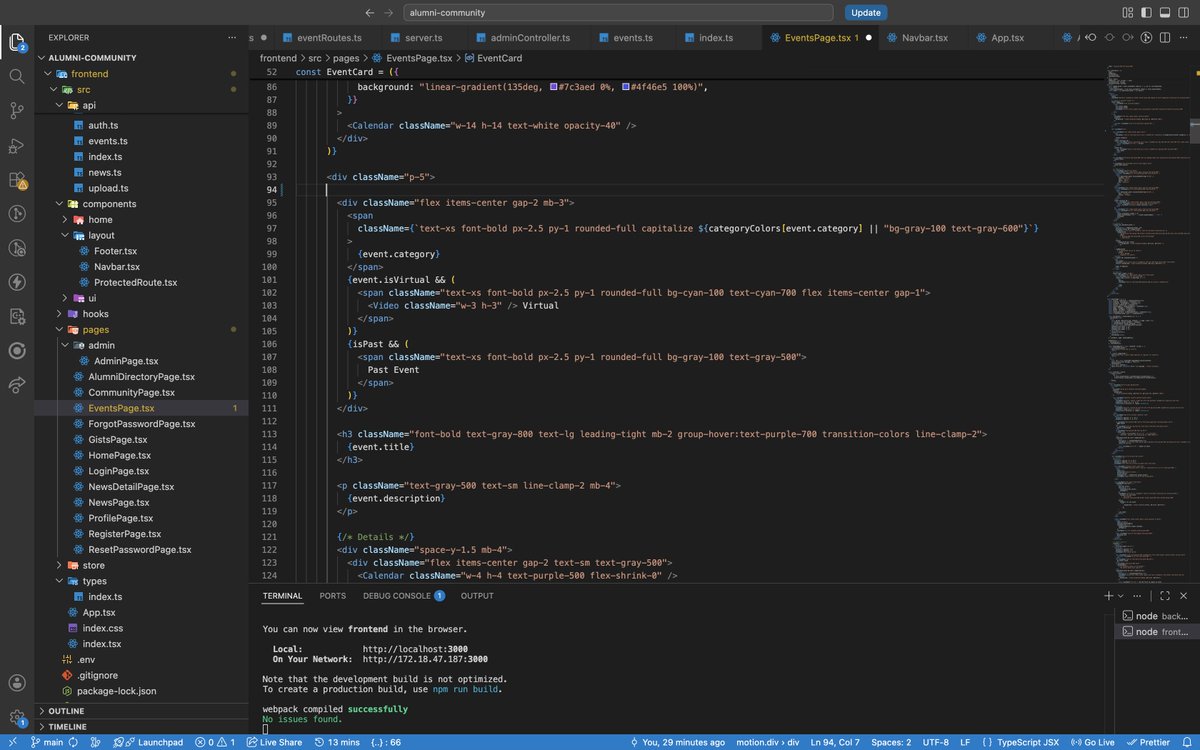Collapse the frontend folder
The image size is (1200, 750).
point(140,74)
